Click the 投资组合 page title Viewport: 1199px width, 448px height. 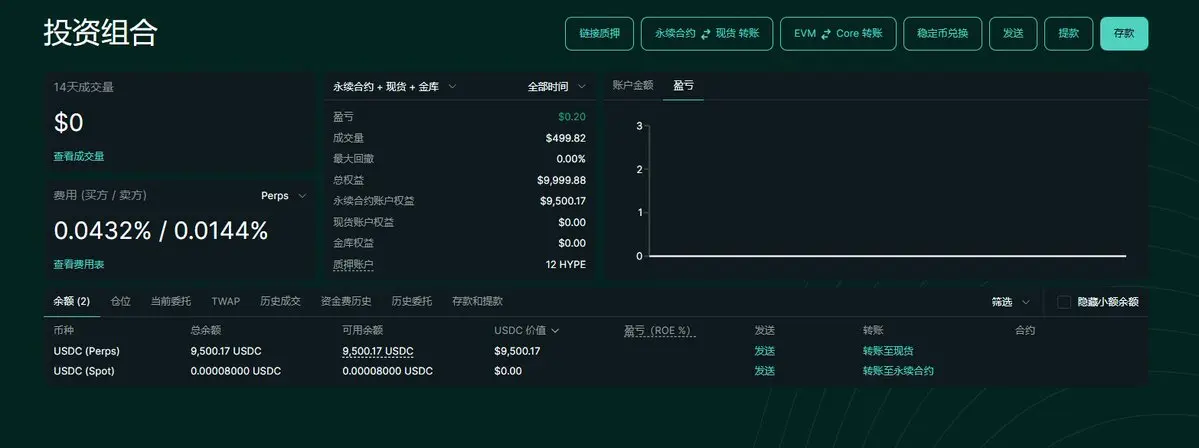(x=100, y=34)
